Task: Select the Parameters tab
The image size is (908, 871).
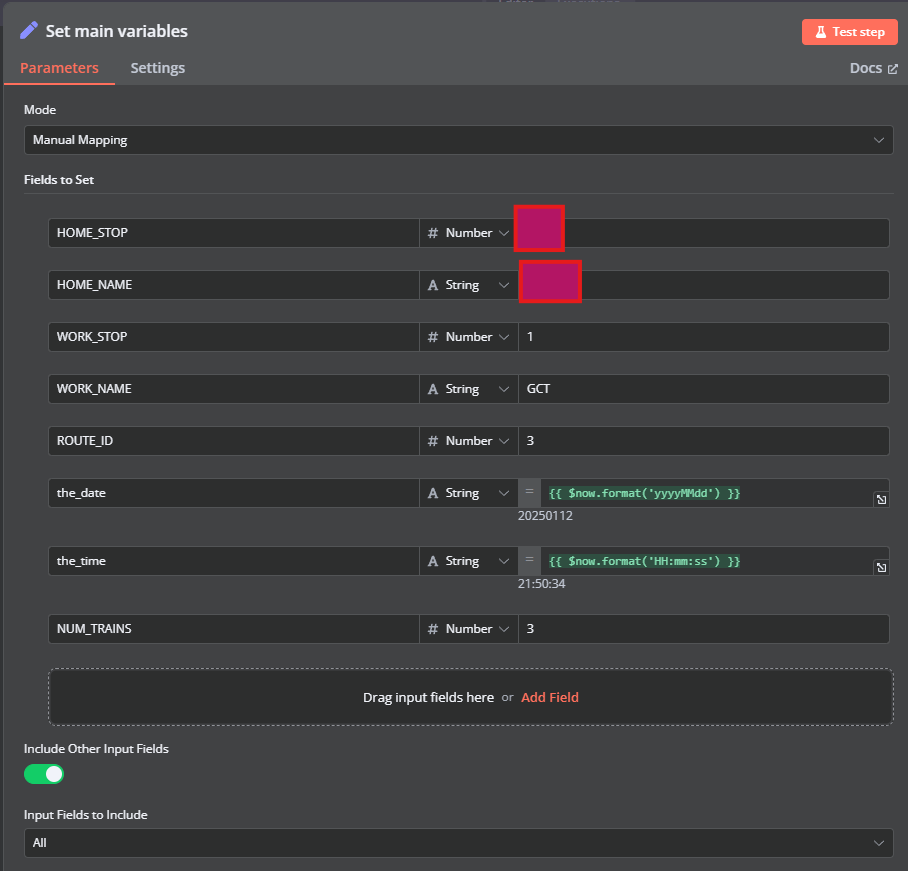Action: (x=59, y=68)
